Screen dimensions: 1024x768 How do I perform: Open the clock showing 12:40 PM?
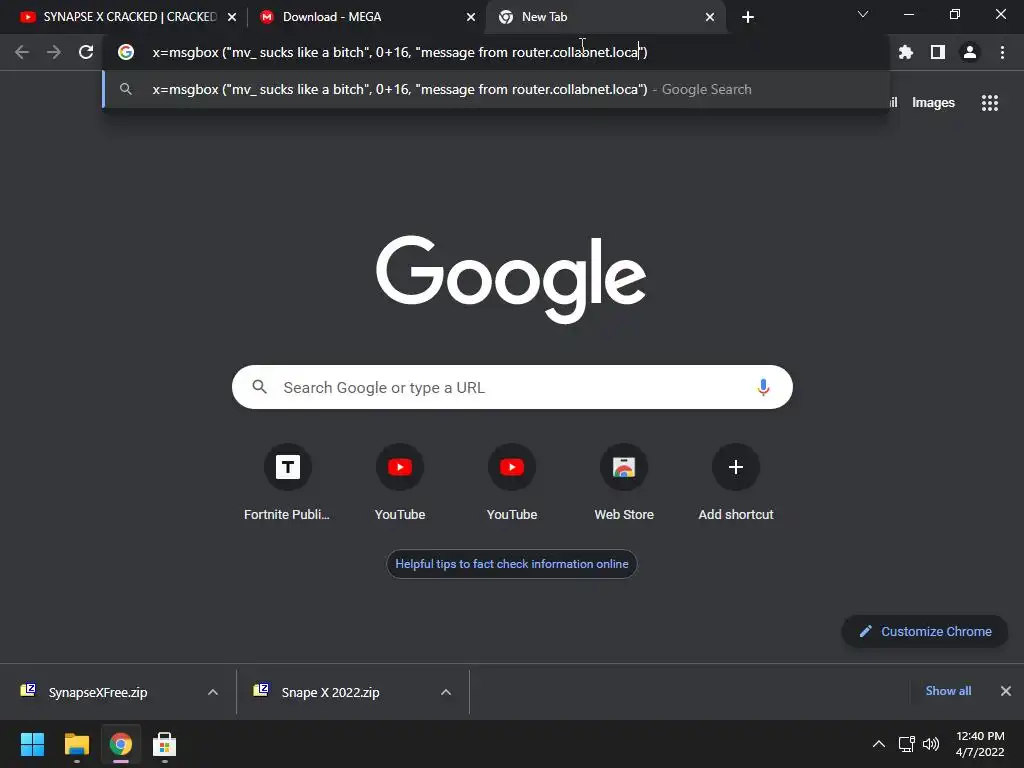(x=980, y=744)
